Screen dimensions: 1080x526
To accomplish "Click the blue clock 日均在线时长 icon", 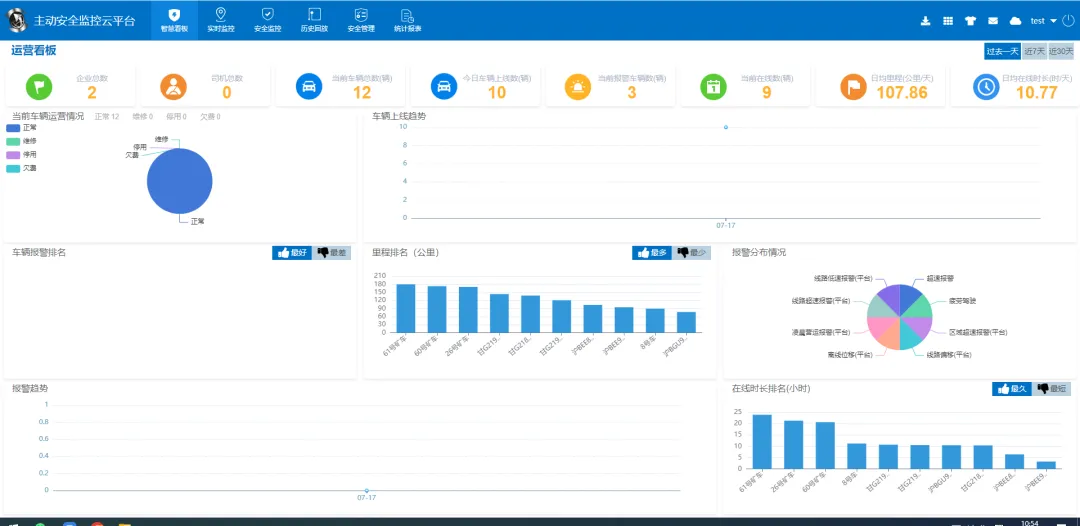I will pyautogui.click(x=988, y=87).
